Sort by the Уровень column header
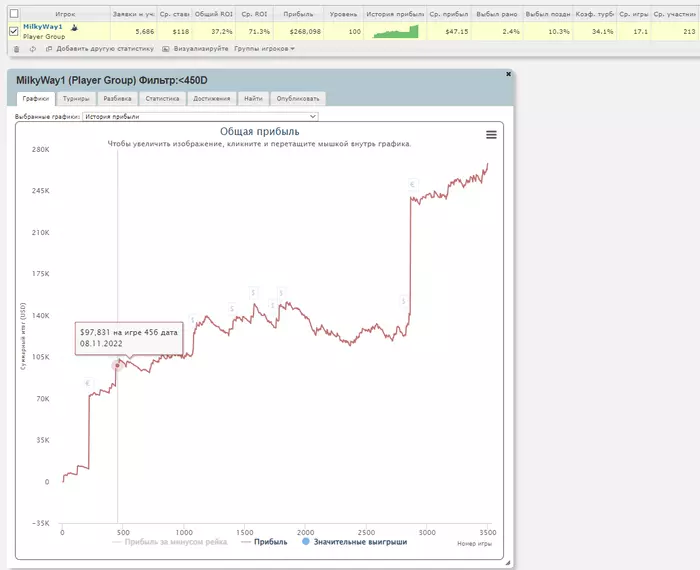Image resolution: width=700 pixels, height=570 pixels. pyautogui.click(x=343, y=14)
